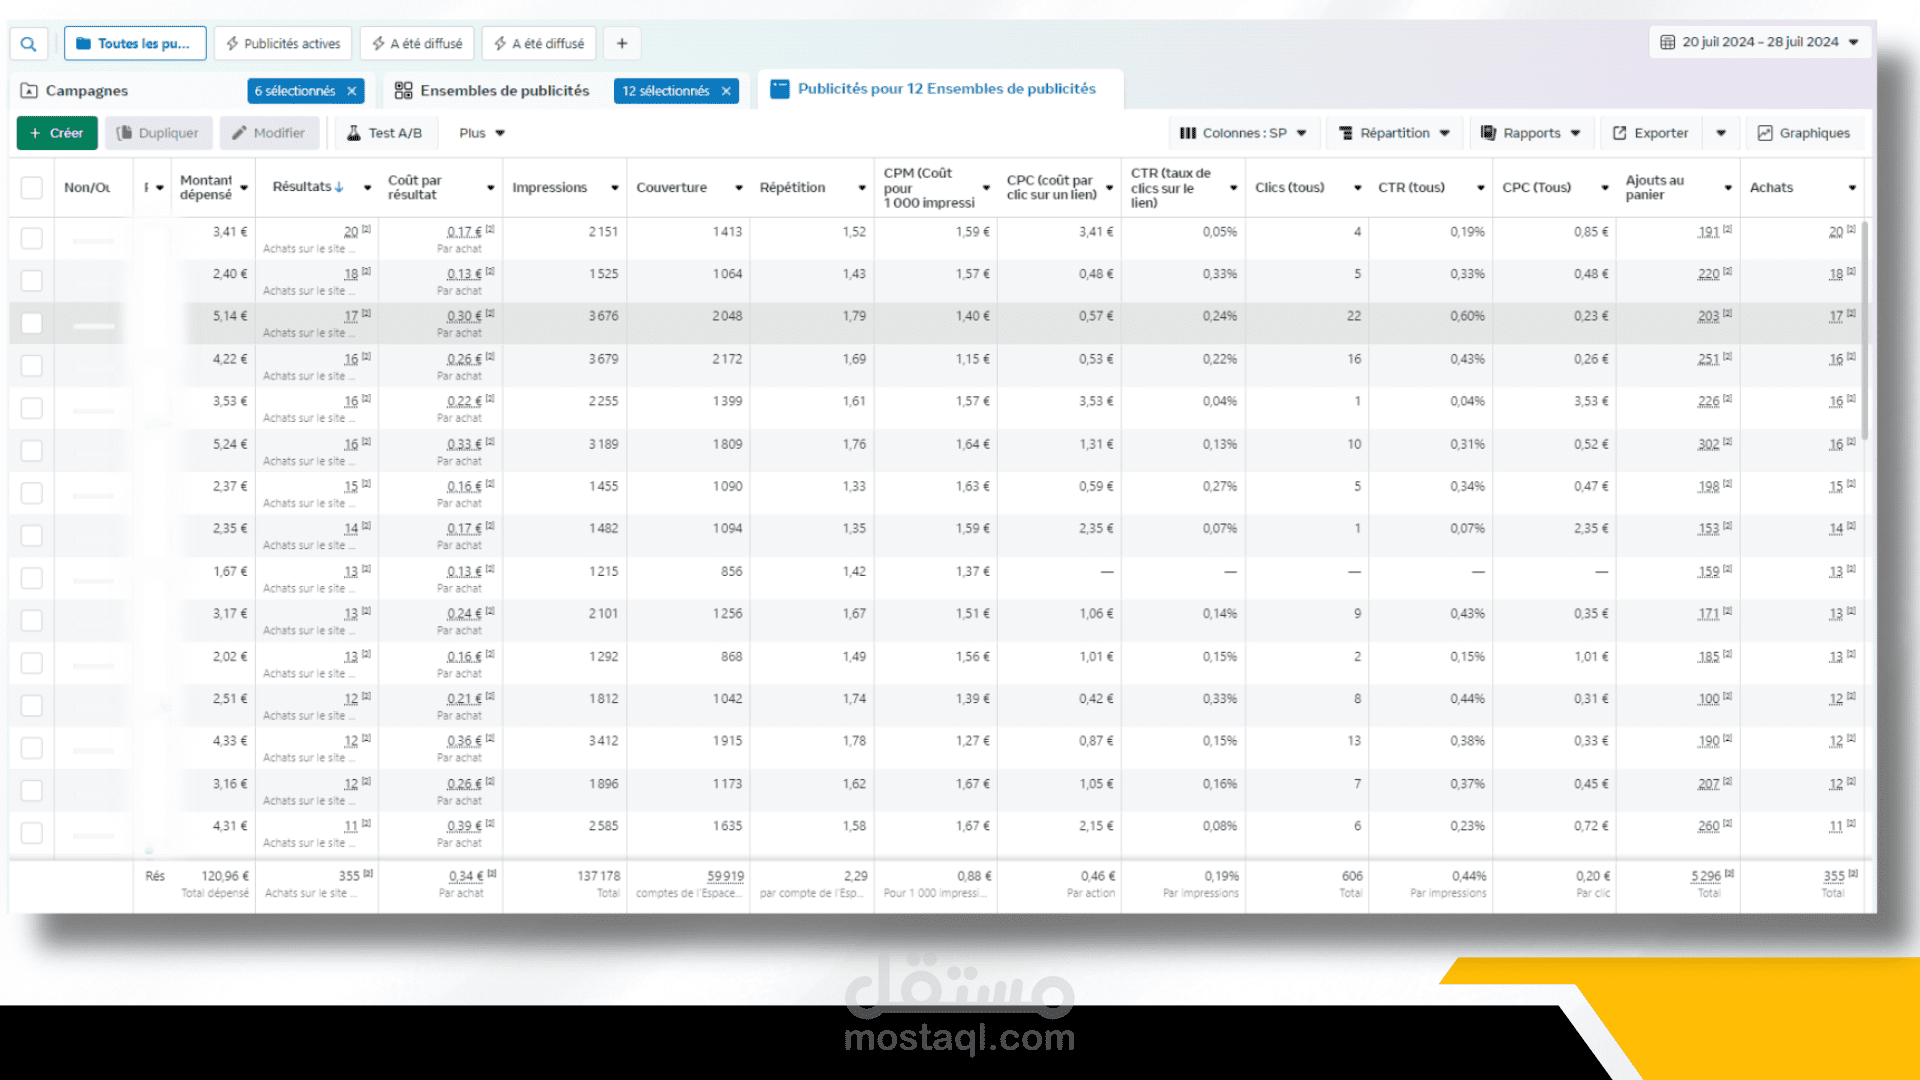Screen dimensions: 1920x1080
Task: Clear the '12 sélectionnés' ad sets selection
Action: [726, 91]
